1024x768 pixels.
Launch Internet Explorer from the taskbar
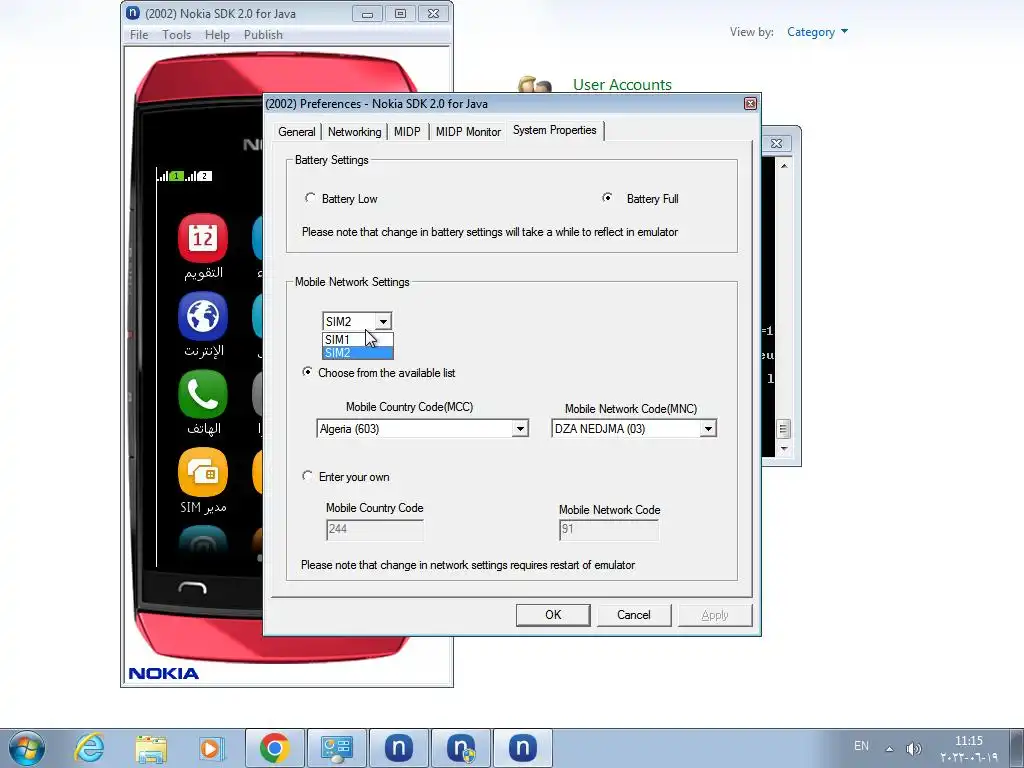point(89,748)
